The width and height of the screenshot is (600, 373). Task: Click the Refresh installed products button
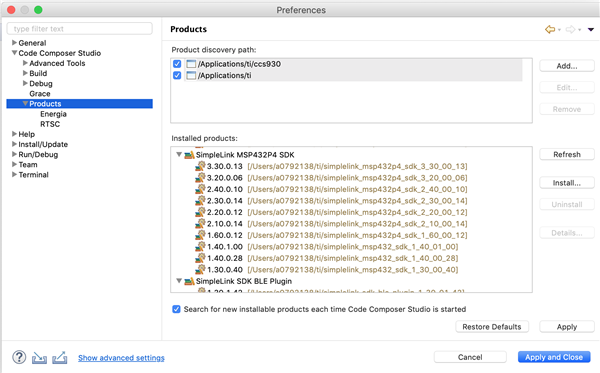(x=567, y=155)
